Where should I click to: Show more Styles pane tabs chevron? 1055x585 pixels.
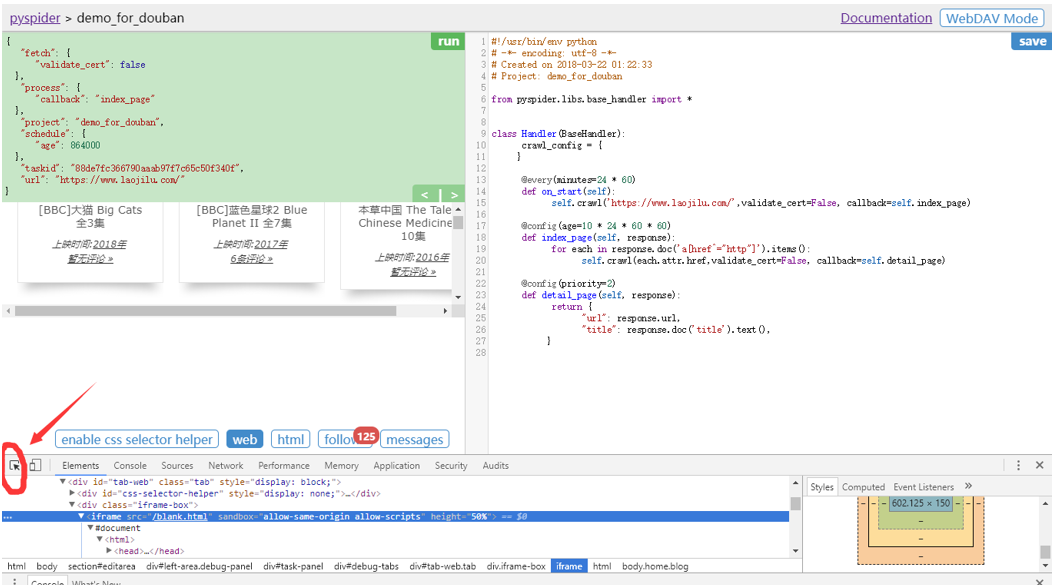pyautogui.click(x=968, y=486)
